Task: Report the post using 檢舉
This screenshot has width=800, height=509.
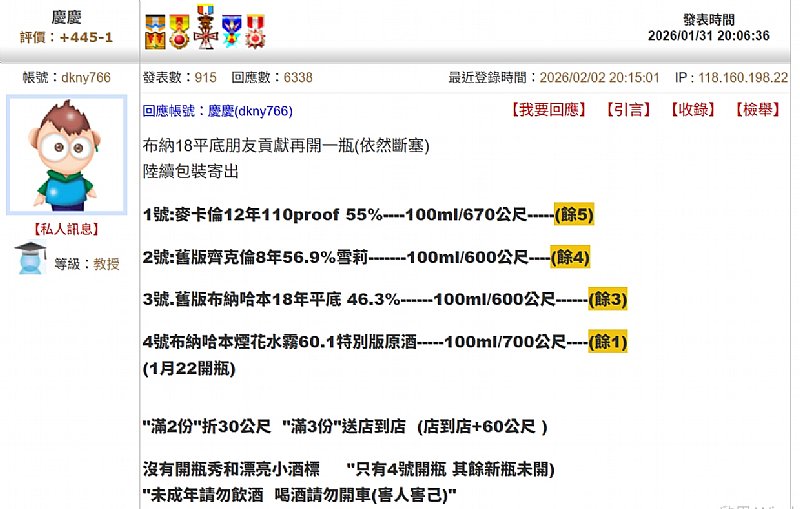Action: pyautogui.click(x=756, y=111)
